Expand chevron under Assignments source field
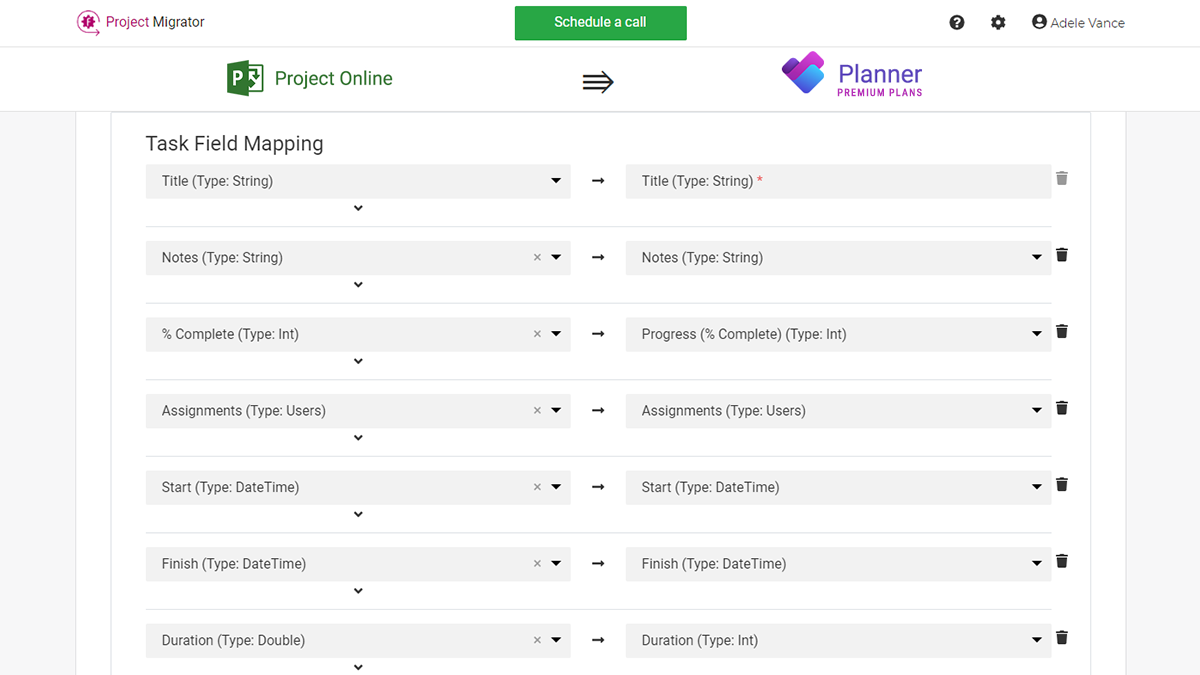The image size is (1200, 675). click(x=358, y=438)
